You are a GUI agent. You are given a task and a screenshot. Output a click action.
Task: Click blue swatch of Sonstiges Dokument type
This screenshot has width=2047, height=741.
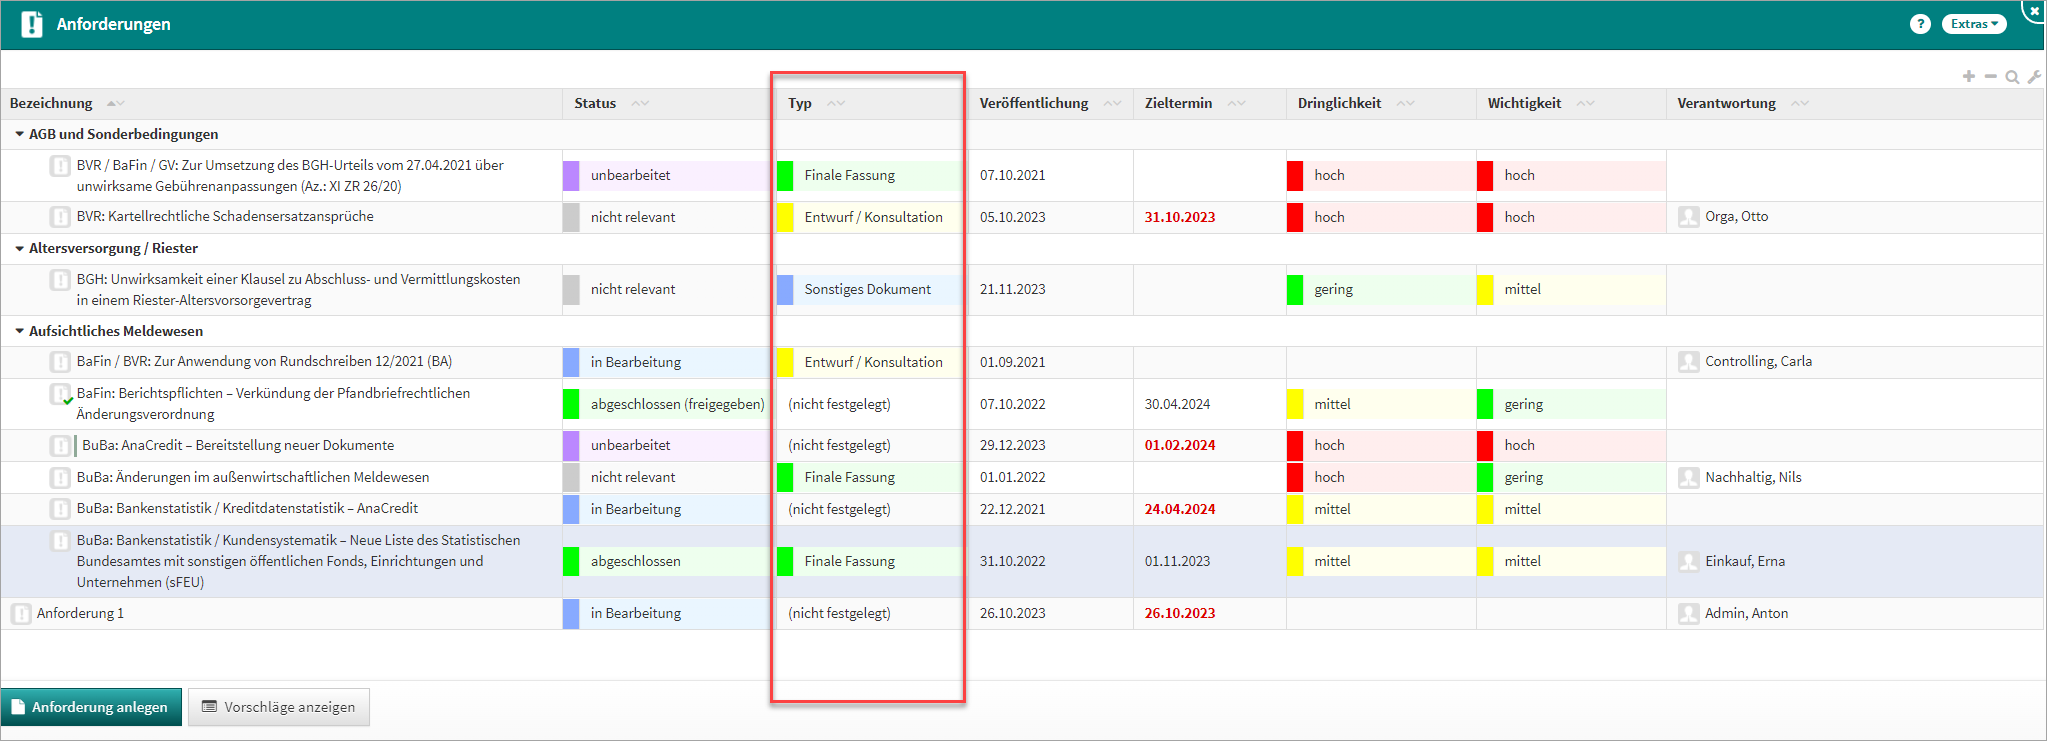[785, 290]
